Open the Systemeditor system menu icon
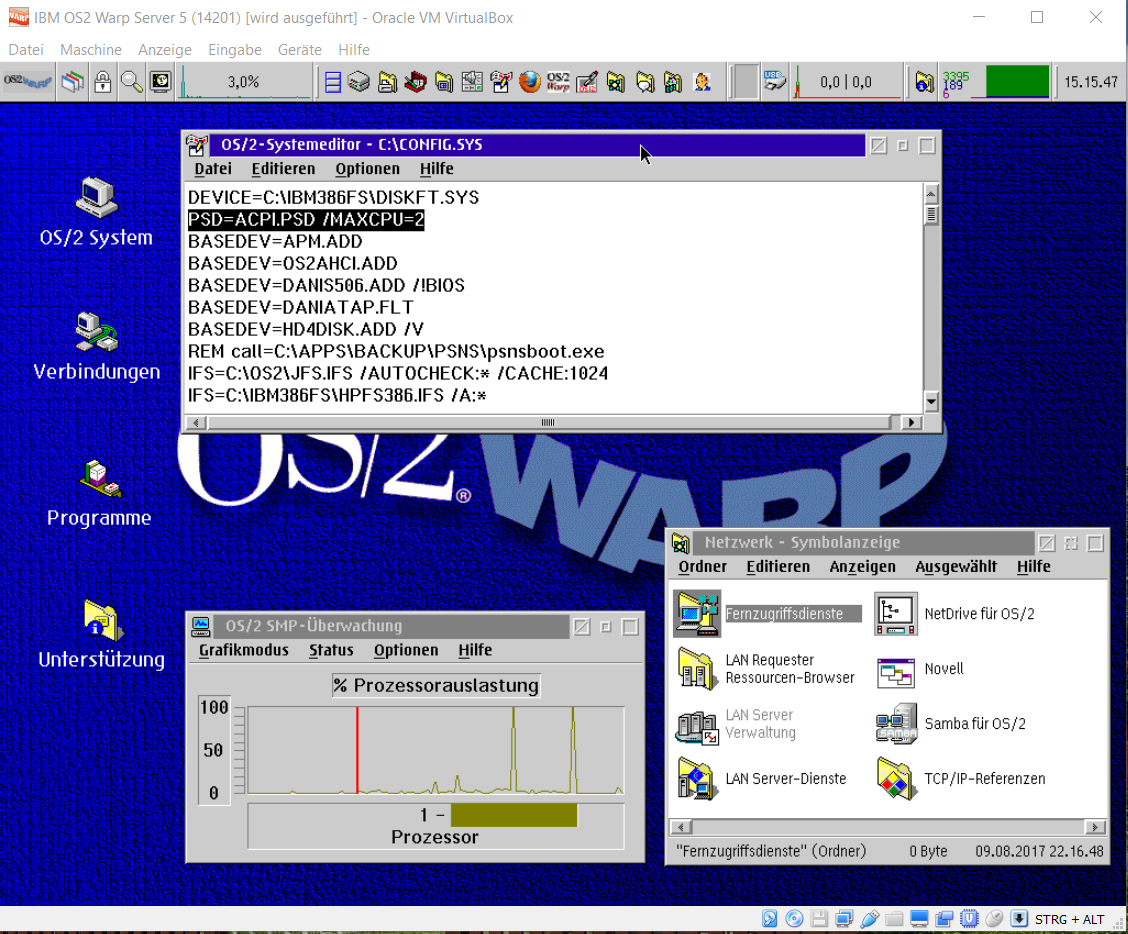Image resolution: width=1128 pixels, height=934 pixels. pos(197,145)
